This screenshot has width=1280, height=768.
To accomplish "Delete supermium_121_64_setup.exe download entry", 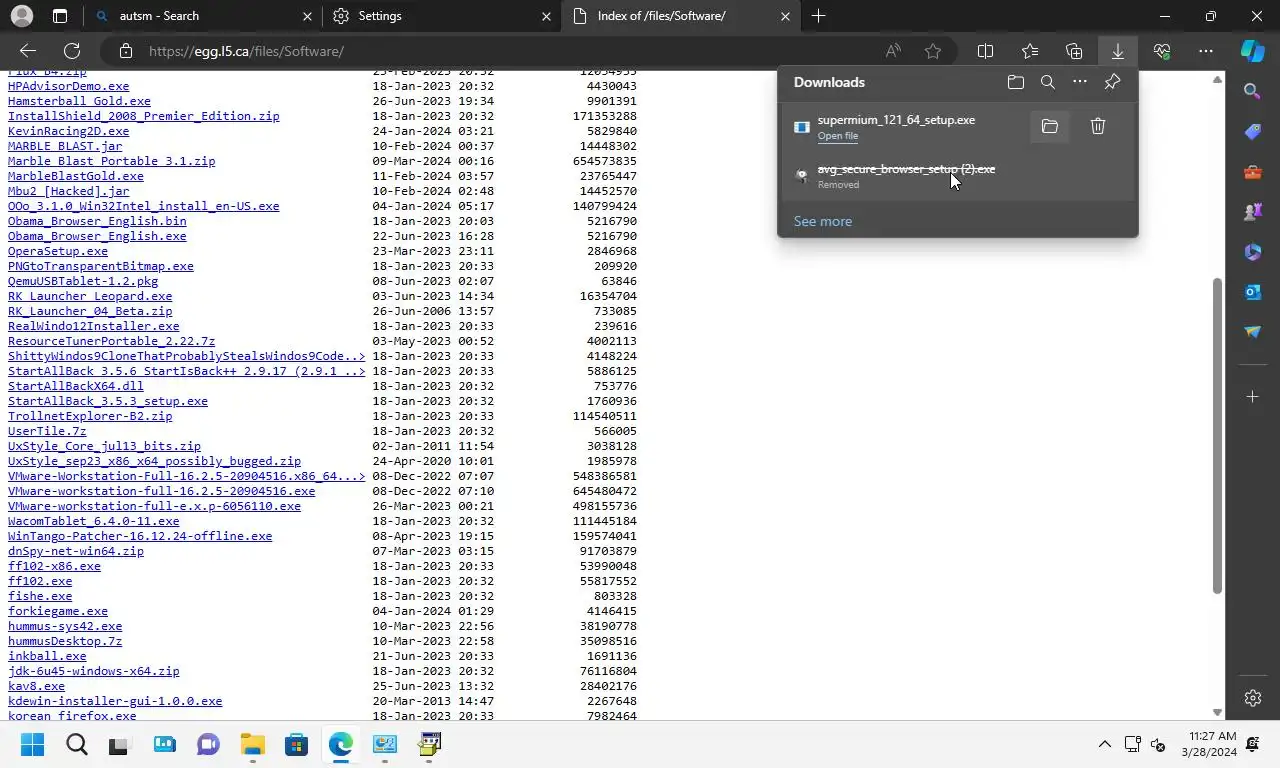I will click(1098, 126).
